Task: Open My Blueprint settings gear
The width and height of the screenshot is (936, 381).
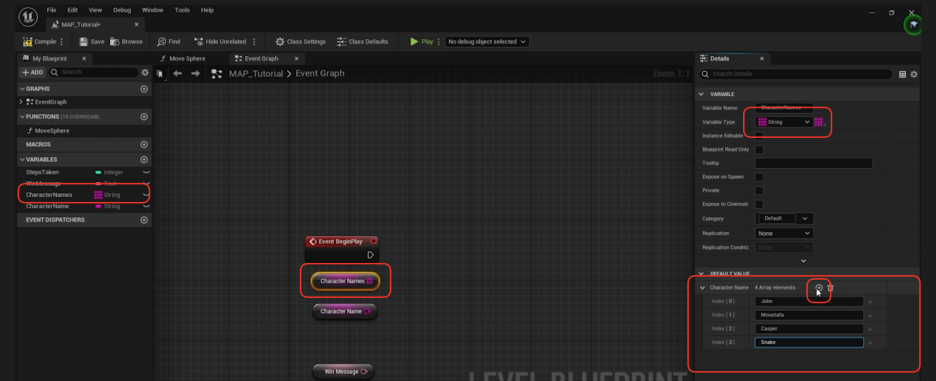Action: tap(144, 72)
